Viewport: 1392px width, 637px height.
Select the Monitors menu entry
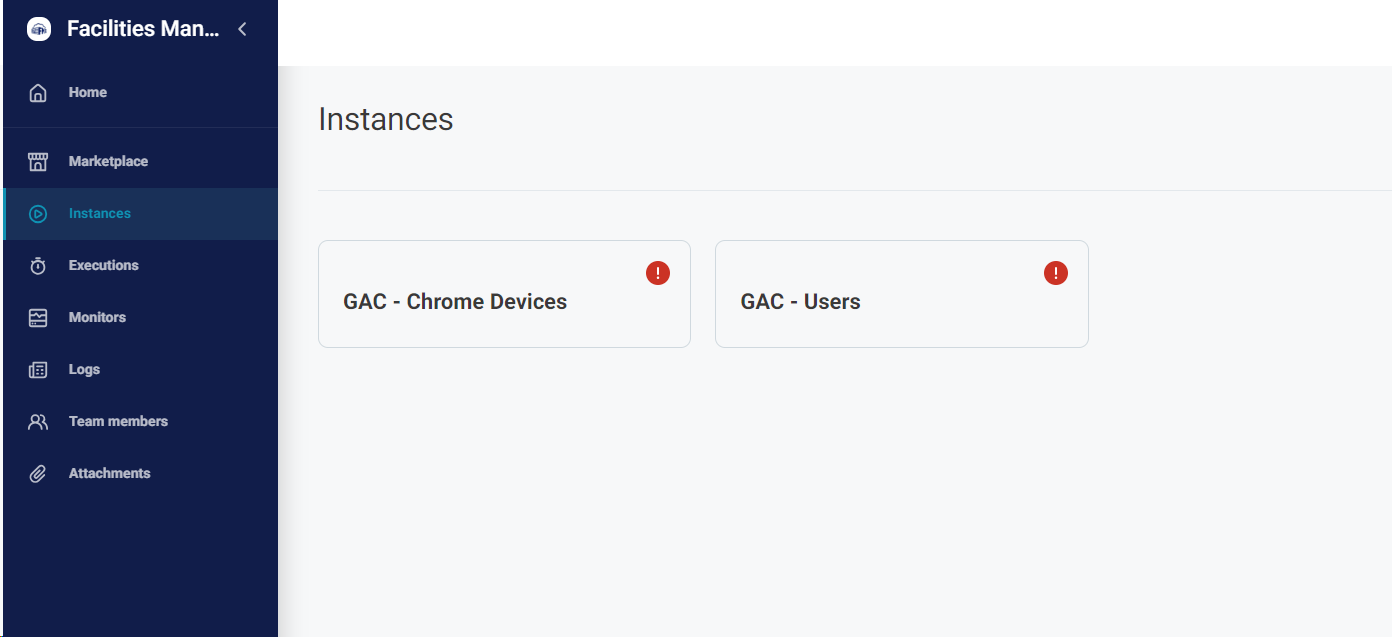tap(96, 317)
